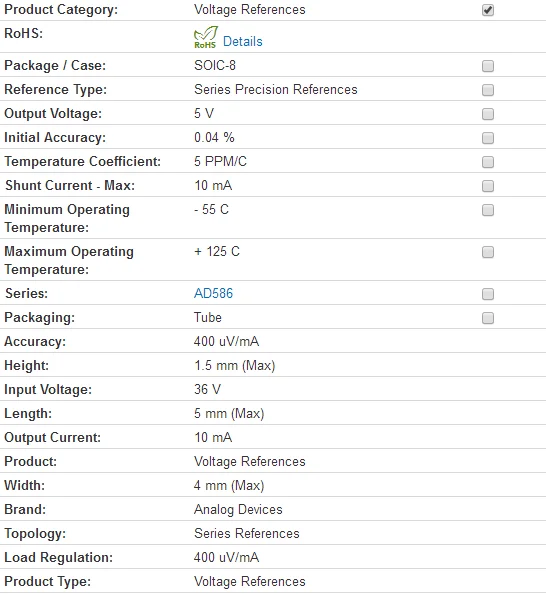Click the 0.04 % accuracy value

pos(214,137)
